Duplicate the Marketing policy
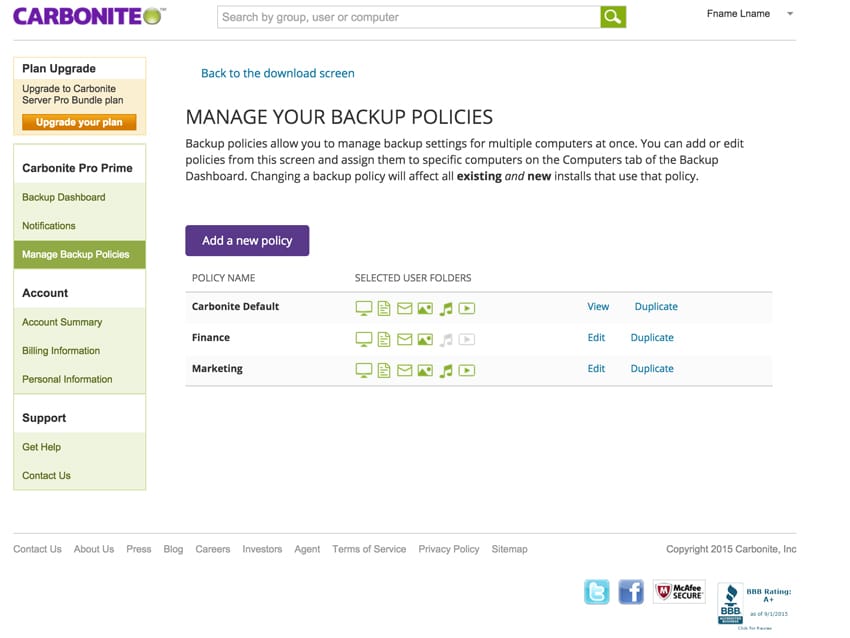The width and height of the screenshot is (850, 638). pos(652,369)
